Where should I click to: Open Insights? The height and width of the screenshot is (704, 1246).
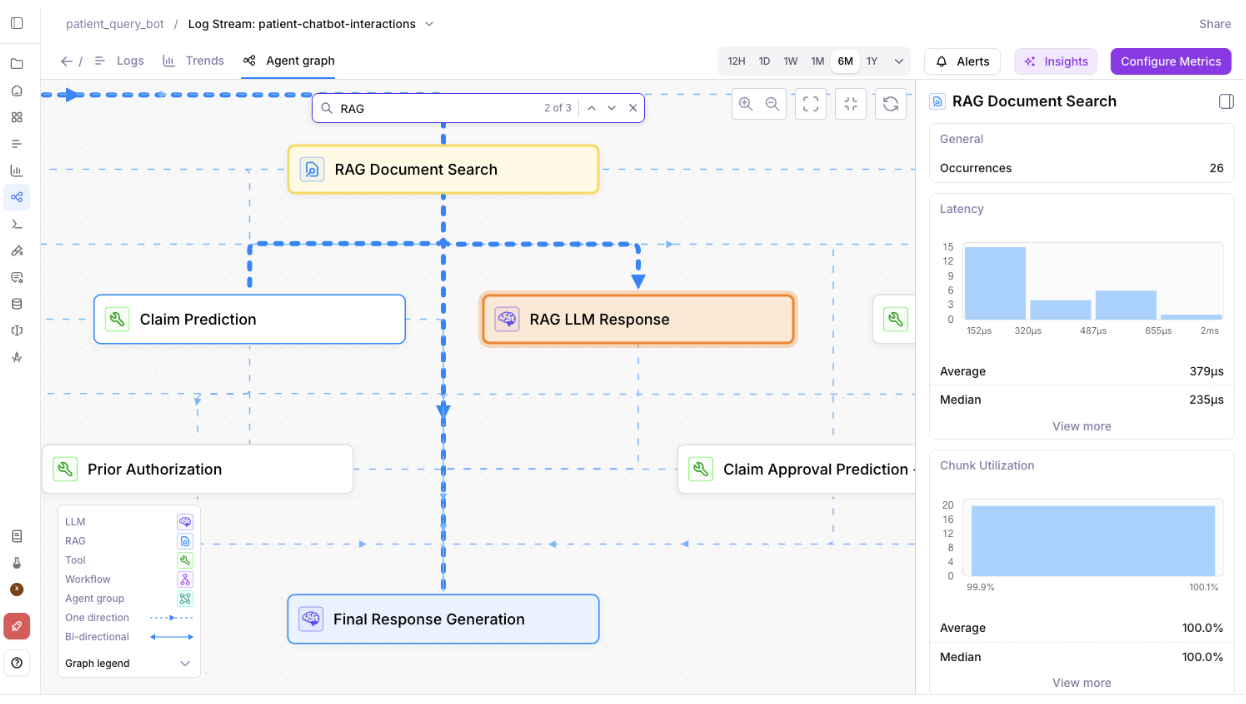[x=1055, y=61]
